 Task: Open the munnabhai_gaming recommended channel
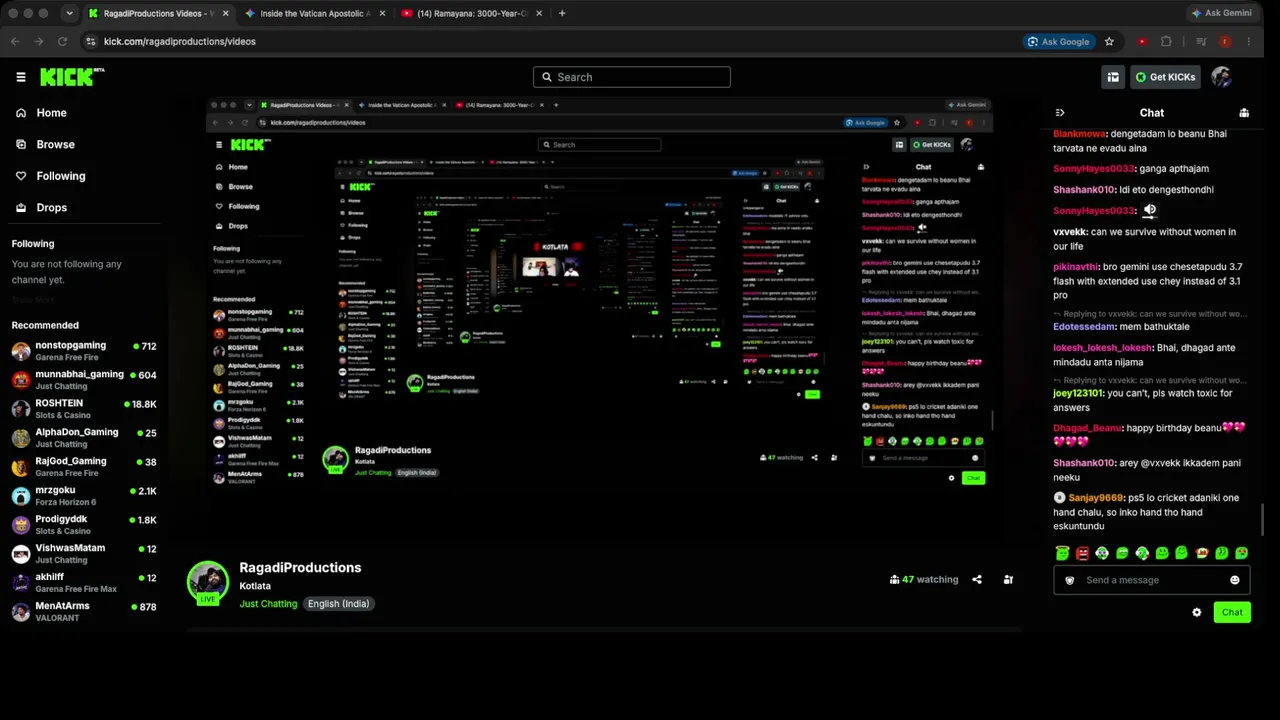(x=84, y=380)
